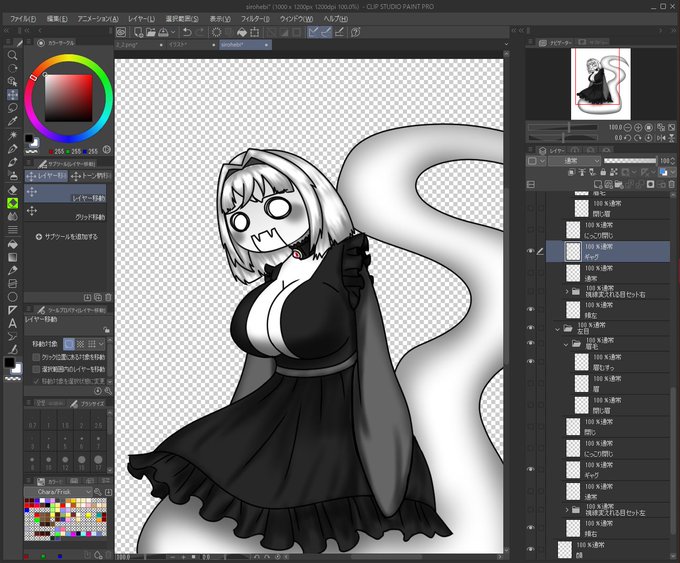The width and height of the screenshot is (680, 563).
Task: Select the Zoom magnifier tool
Action: 13,55
